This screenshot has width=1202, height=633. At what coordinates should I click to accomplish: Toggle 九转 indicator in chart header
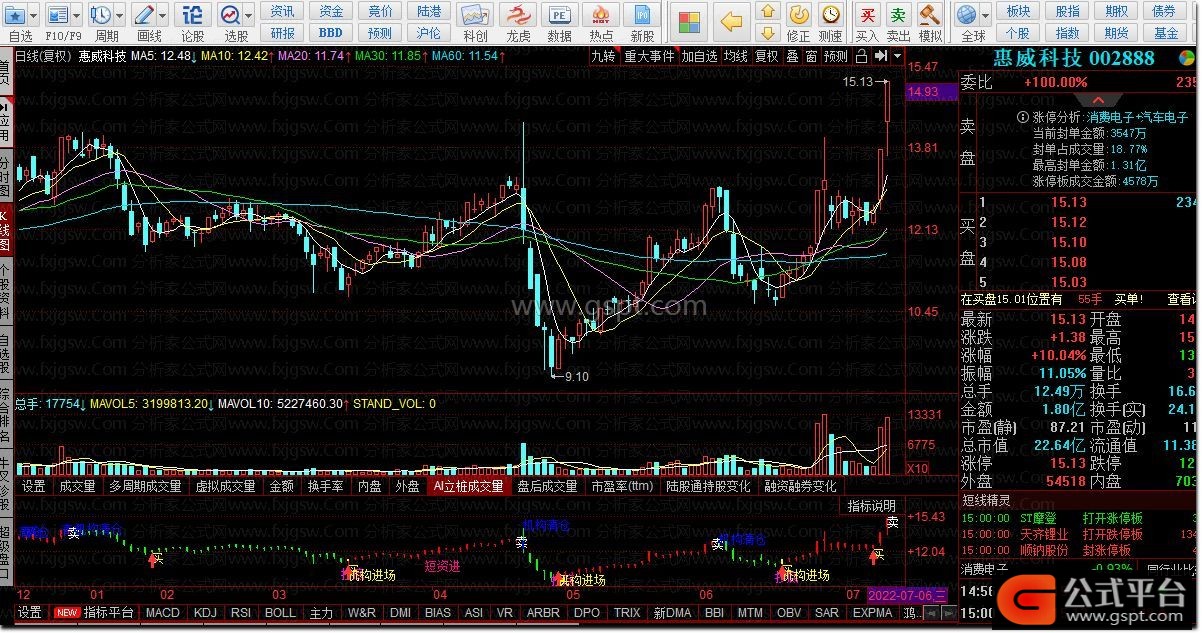603,56
